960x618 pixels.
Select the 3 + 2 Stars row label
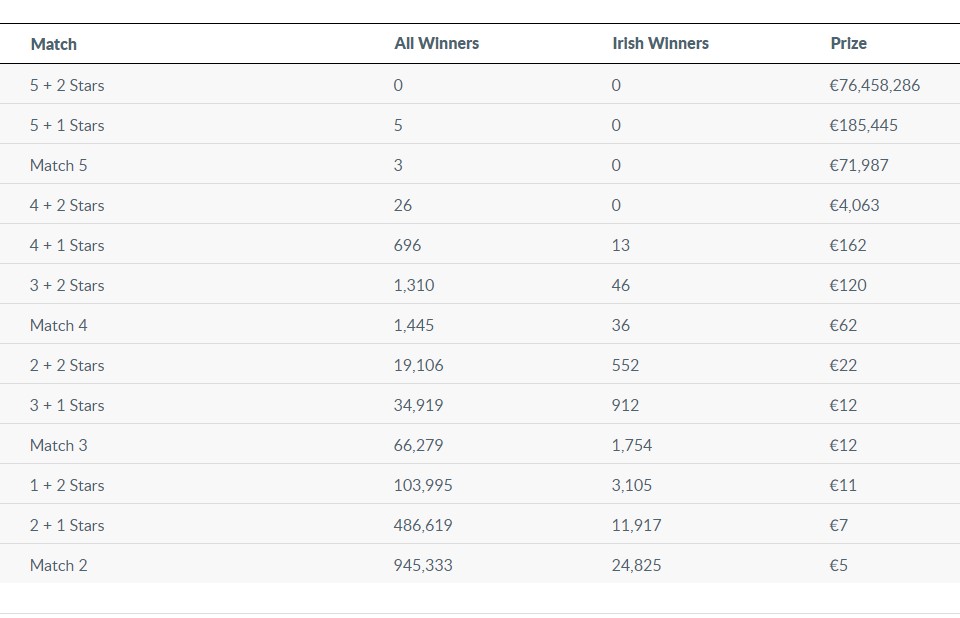pyautogui.click(x=67, y=285)
